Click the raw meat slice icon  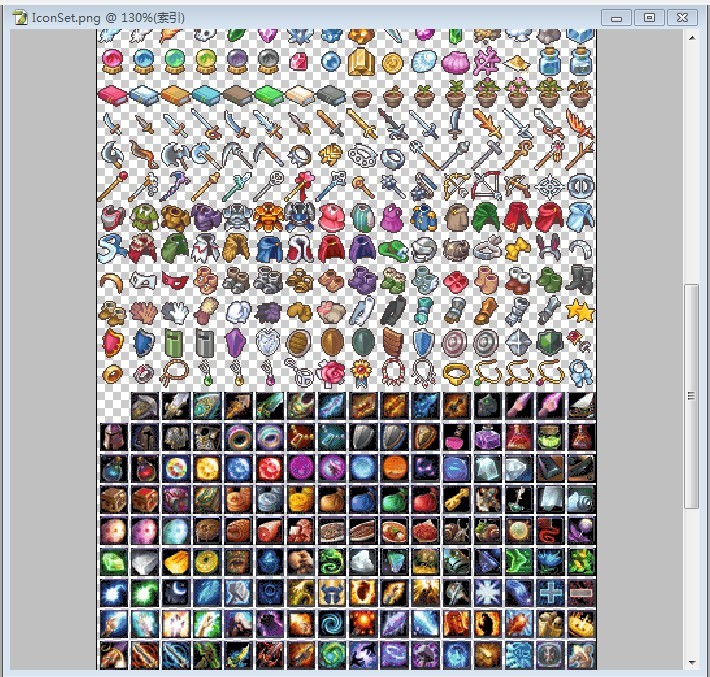tap(269, 530)
